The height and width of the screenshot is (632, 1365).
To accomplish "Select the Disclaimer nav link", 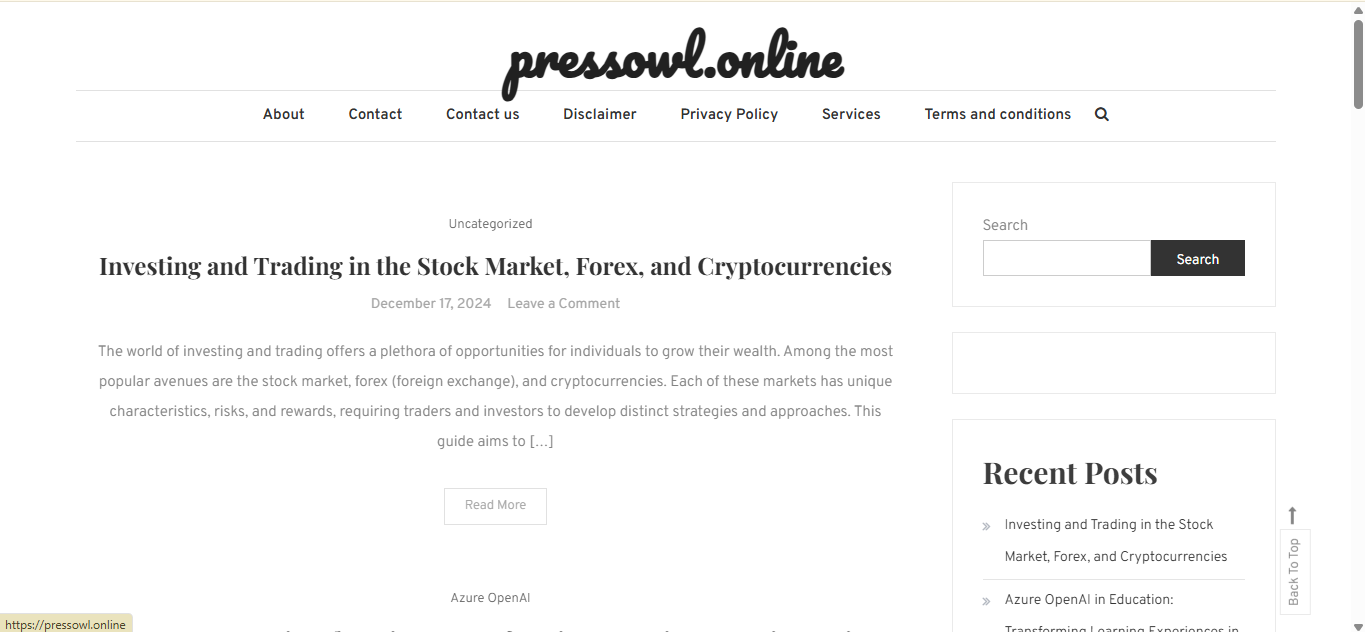I will tap(600, 114).
